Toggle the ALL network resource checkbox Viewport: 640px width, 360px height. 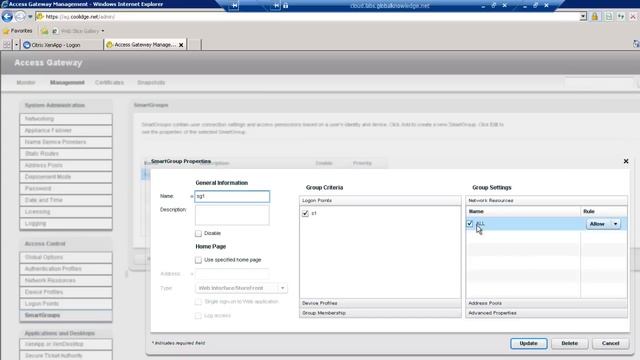coord(470,224)
